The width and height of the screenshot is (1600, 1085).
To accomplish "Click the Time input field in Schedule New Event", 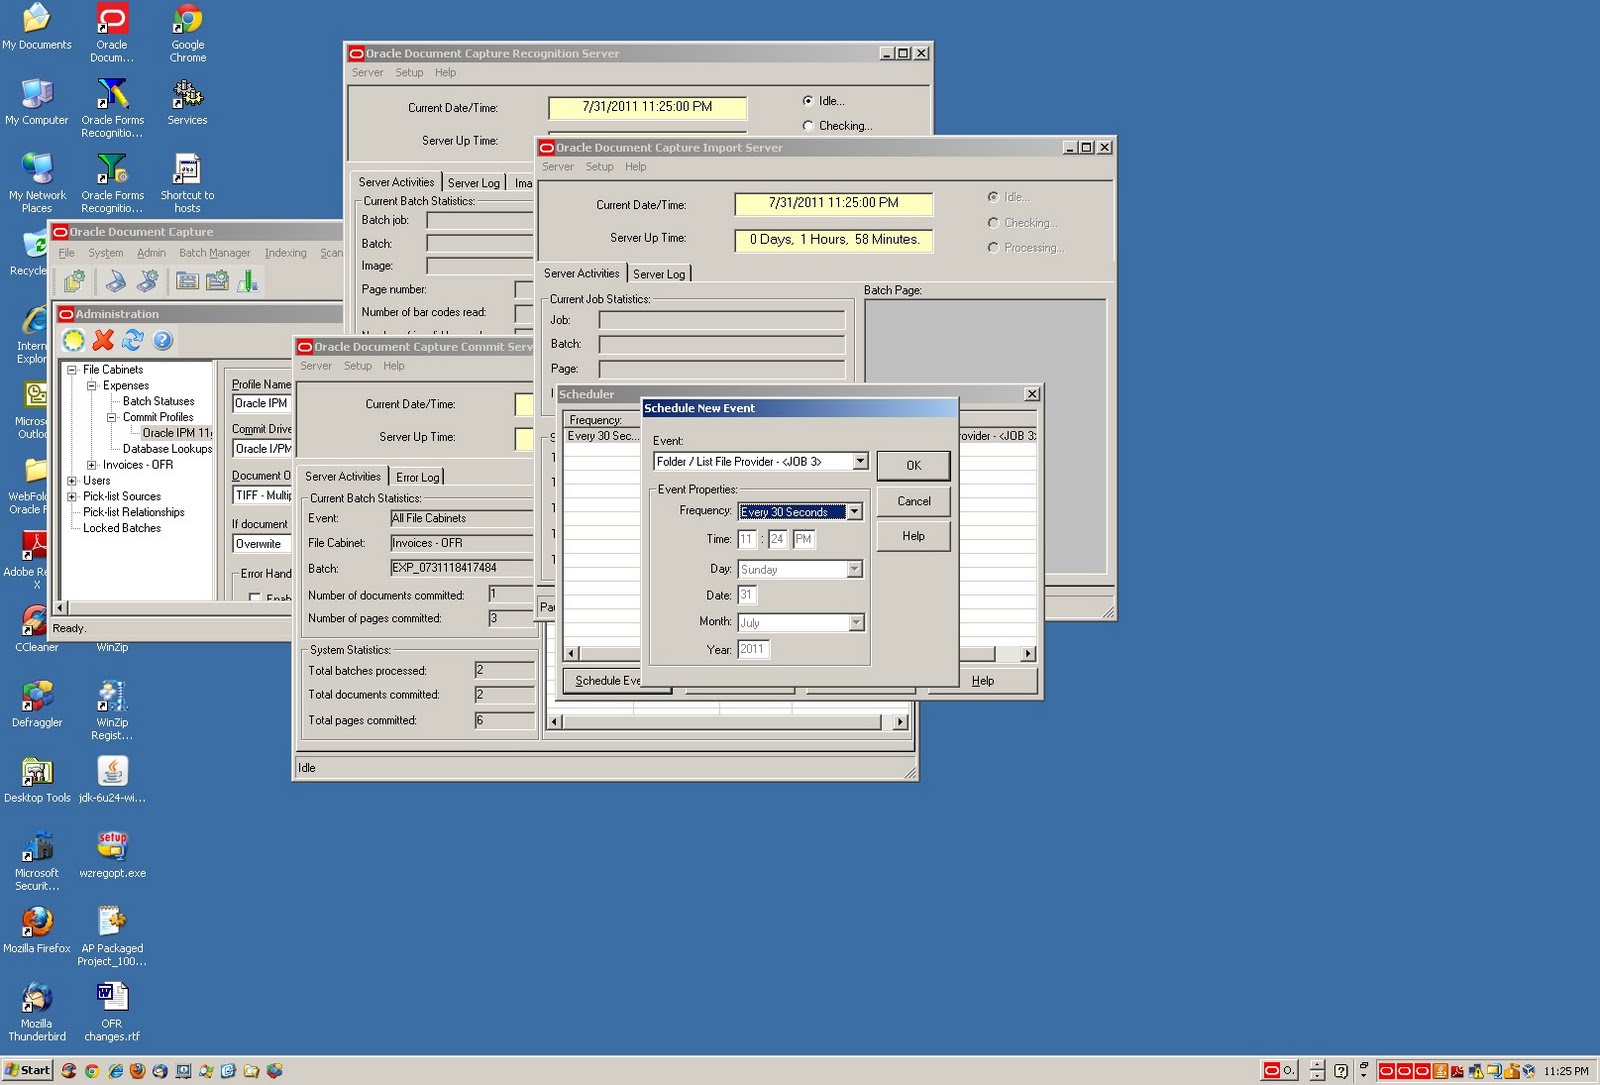I will (x=748, y=539).
